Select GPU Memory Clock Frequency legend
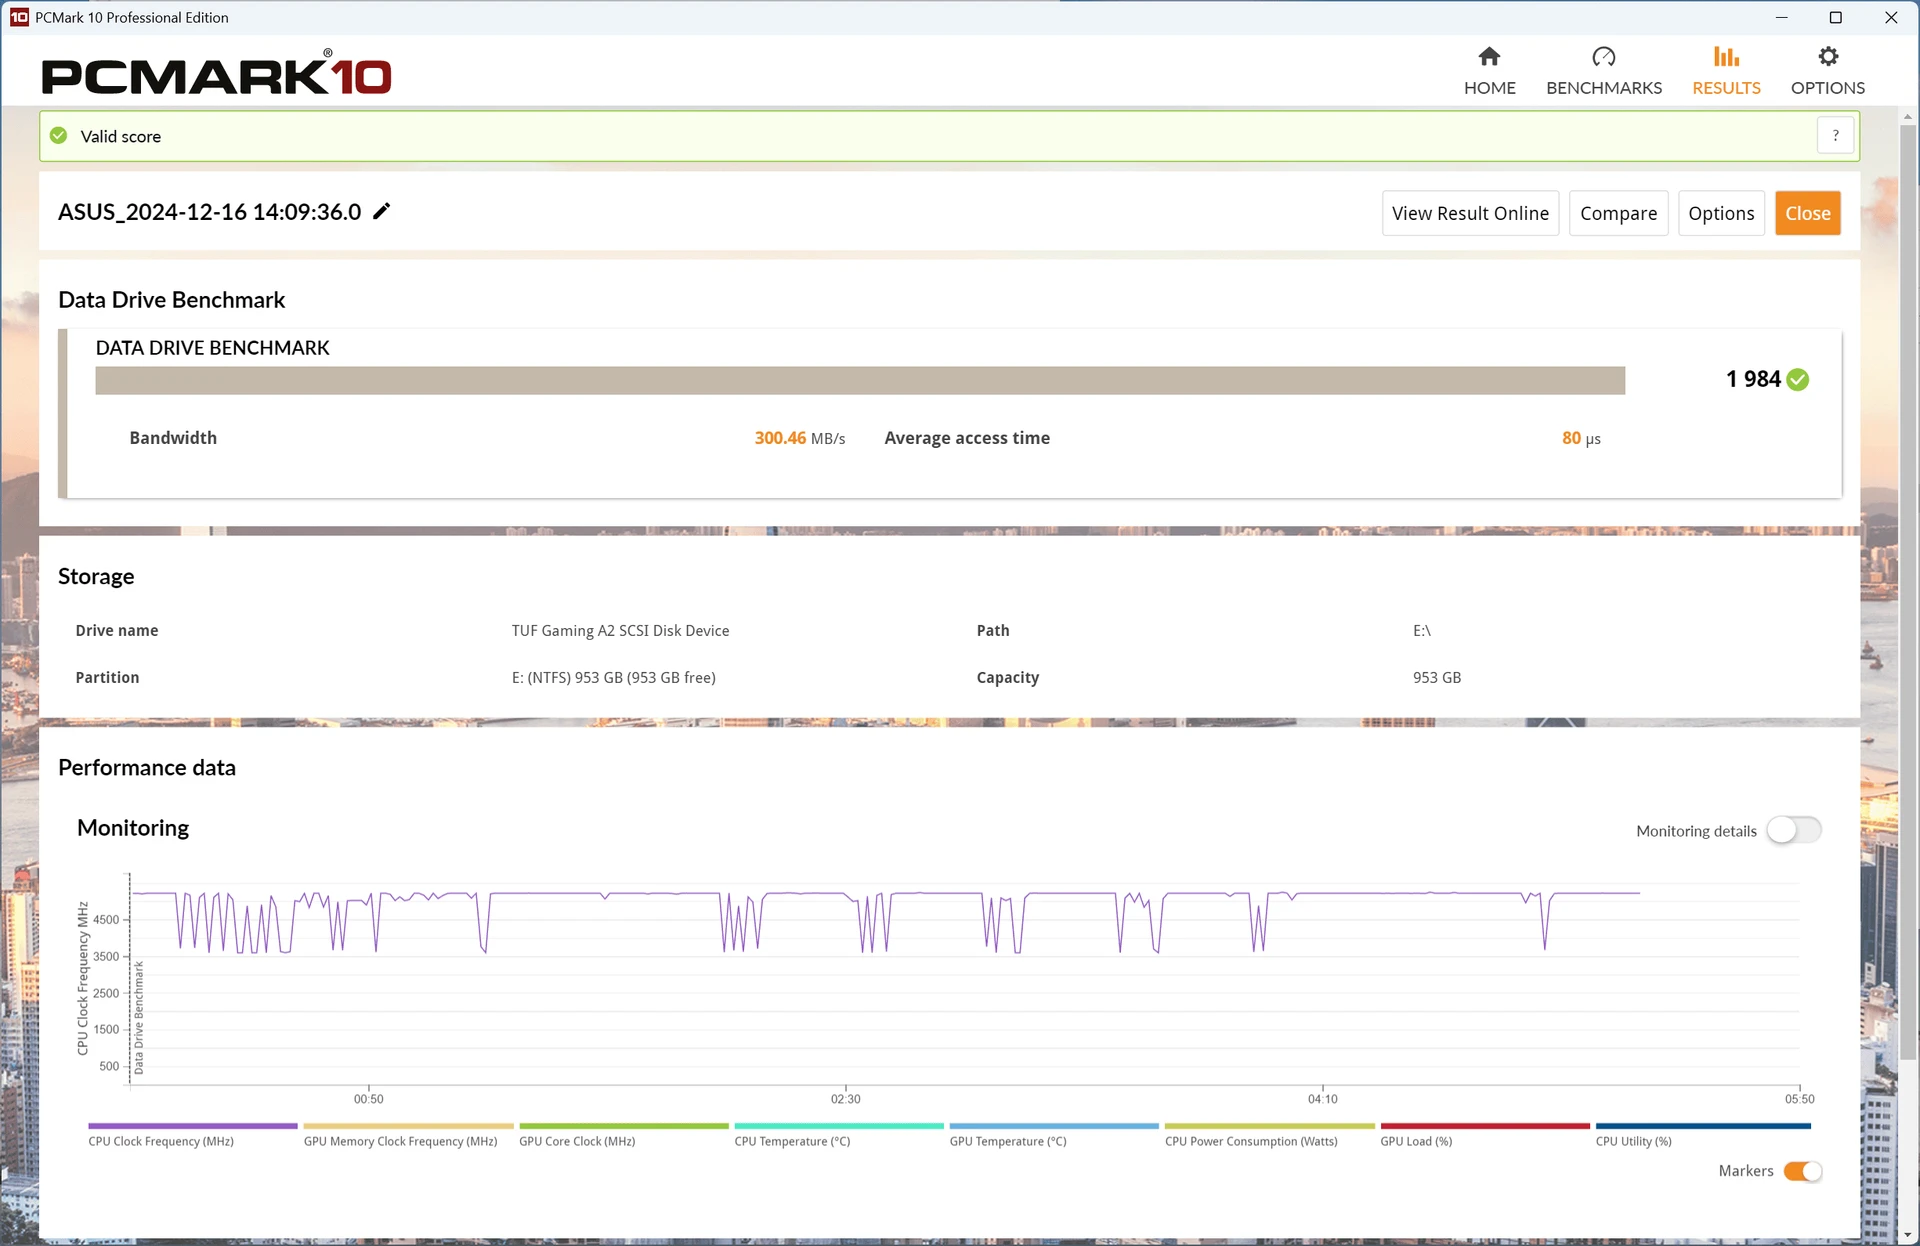This screenshot has height=1246, width=1920. click(x=408, y=1135)
